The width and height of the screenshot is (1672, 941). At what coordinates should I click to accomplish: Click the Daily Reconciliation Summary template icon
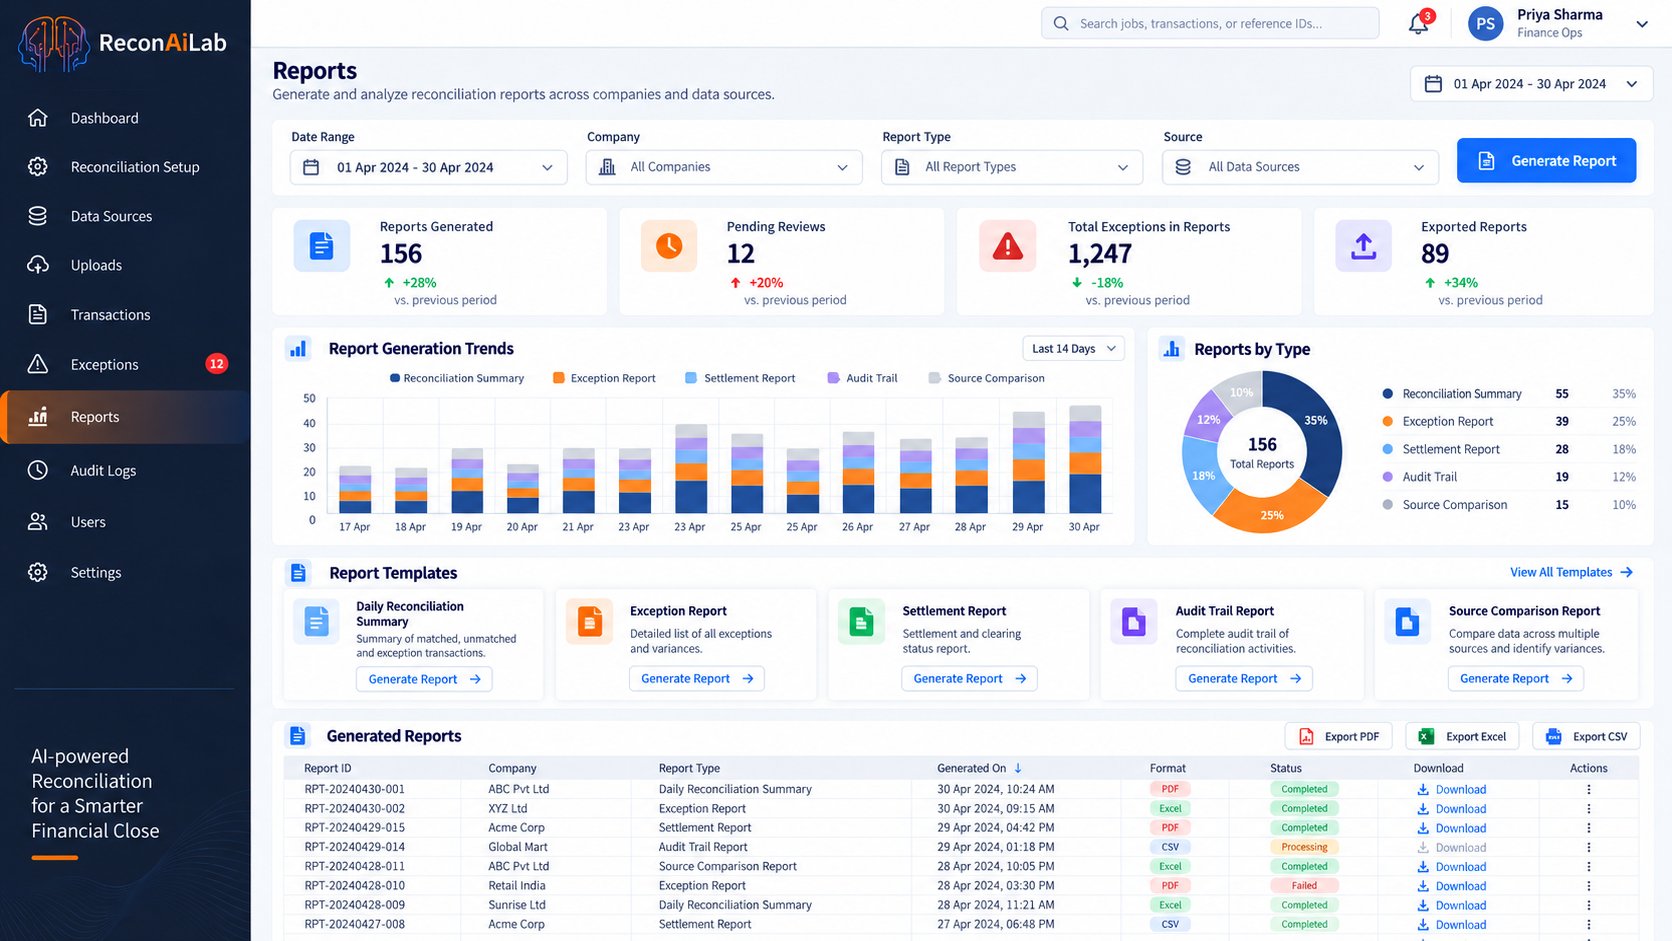316,622
